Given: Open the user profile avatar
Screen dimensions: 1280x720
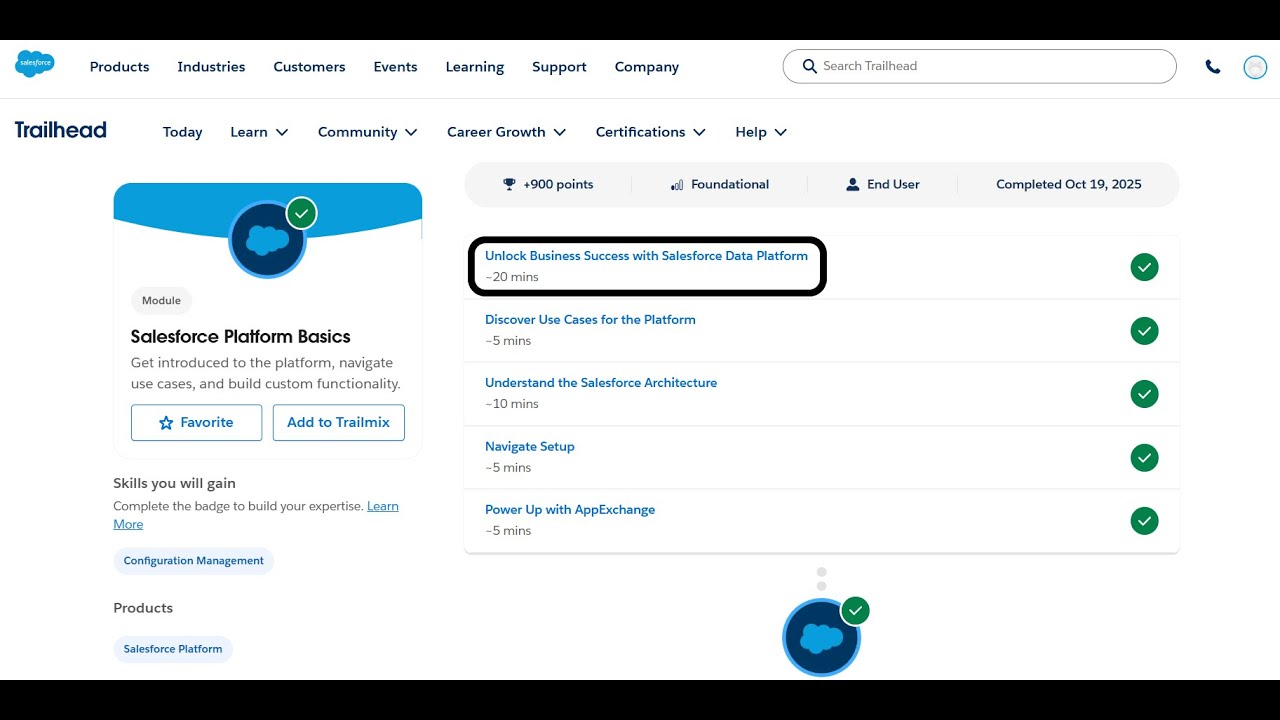Looking at the screenshot, I should click(1255, 67).
